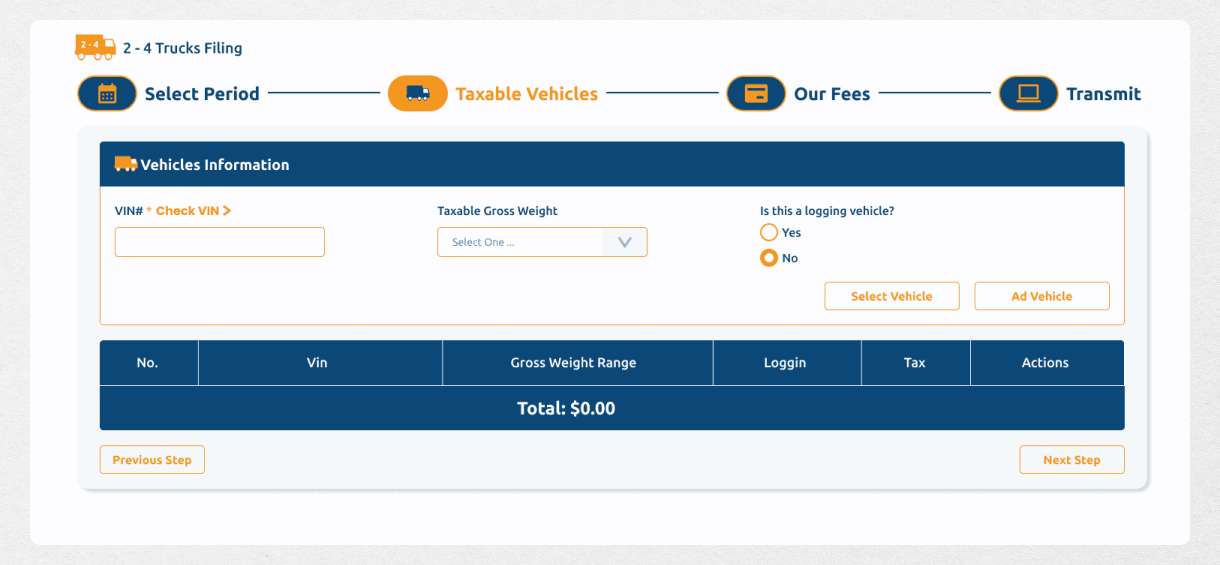Click the dropdown chevron arrow for gross weight
Viewport: 1220px width, 565px height.
[x=625, y=242]
